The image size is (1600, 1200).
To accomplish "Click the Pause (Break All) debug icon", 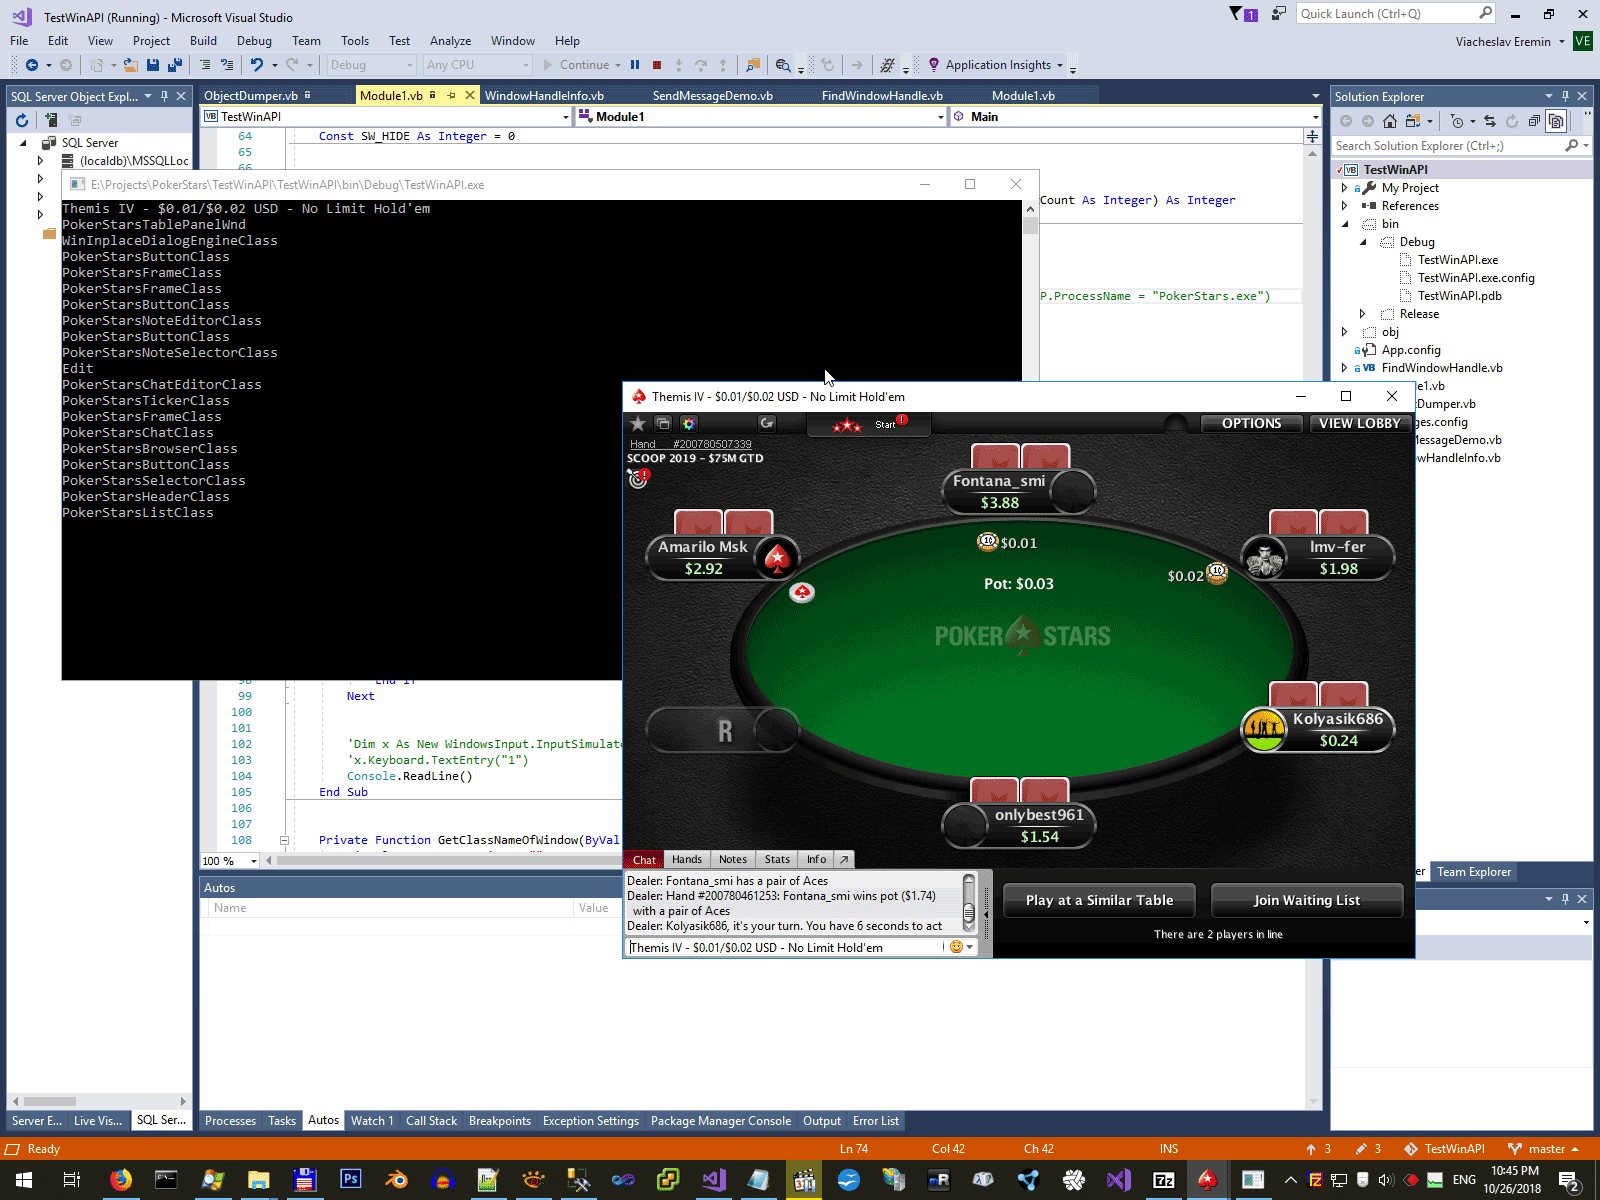I will [x=635, y=65].
